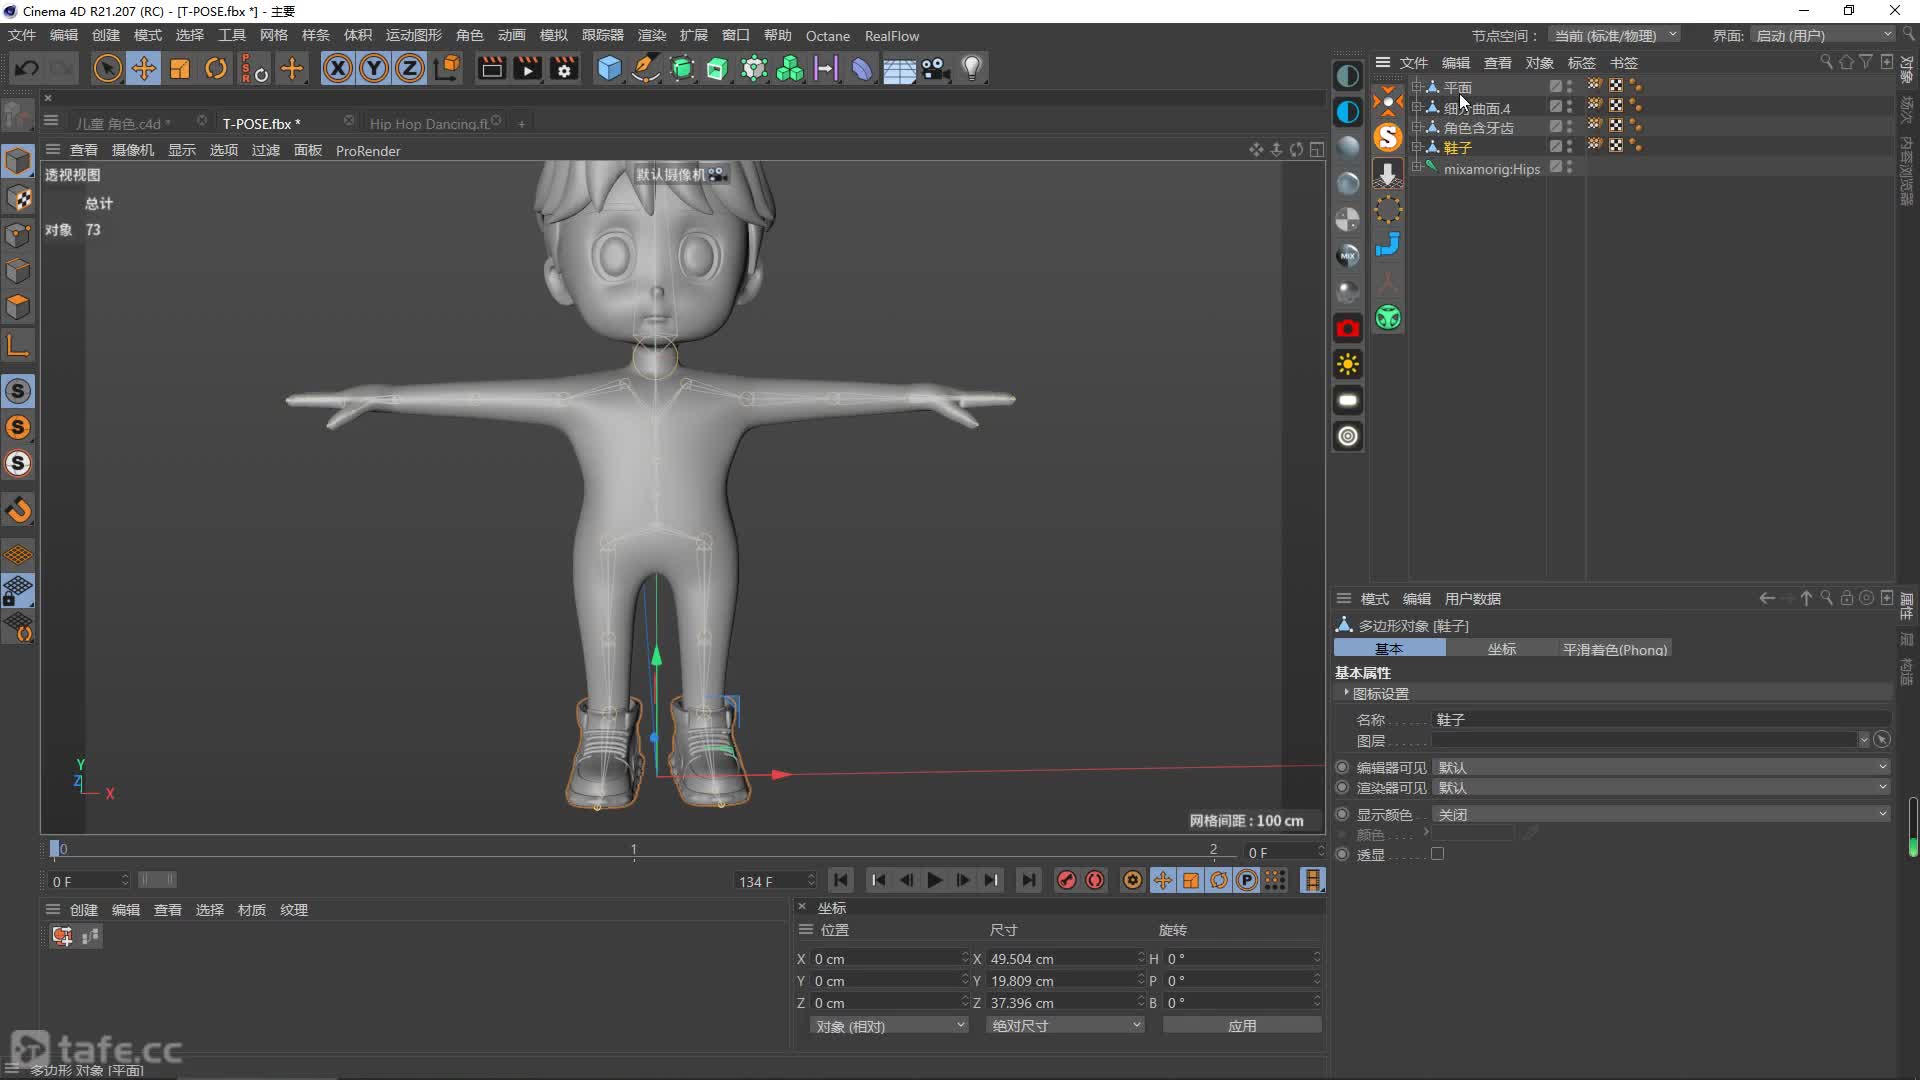
Task: Toggle Autokeying
Action: 1095,880
